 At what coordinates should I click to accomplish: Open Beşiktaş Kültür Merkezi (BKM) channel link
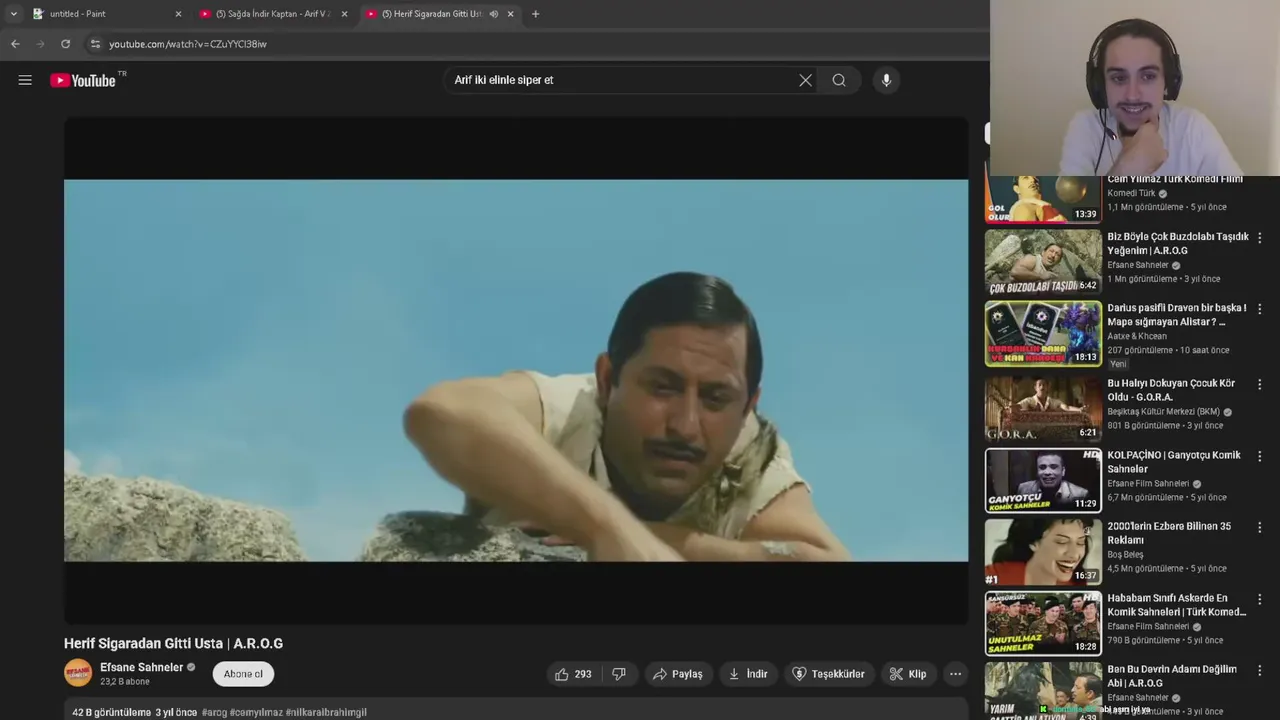(1163, 411)
